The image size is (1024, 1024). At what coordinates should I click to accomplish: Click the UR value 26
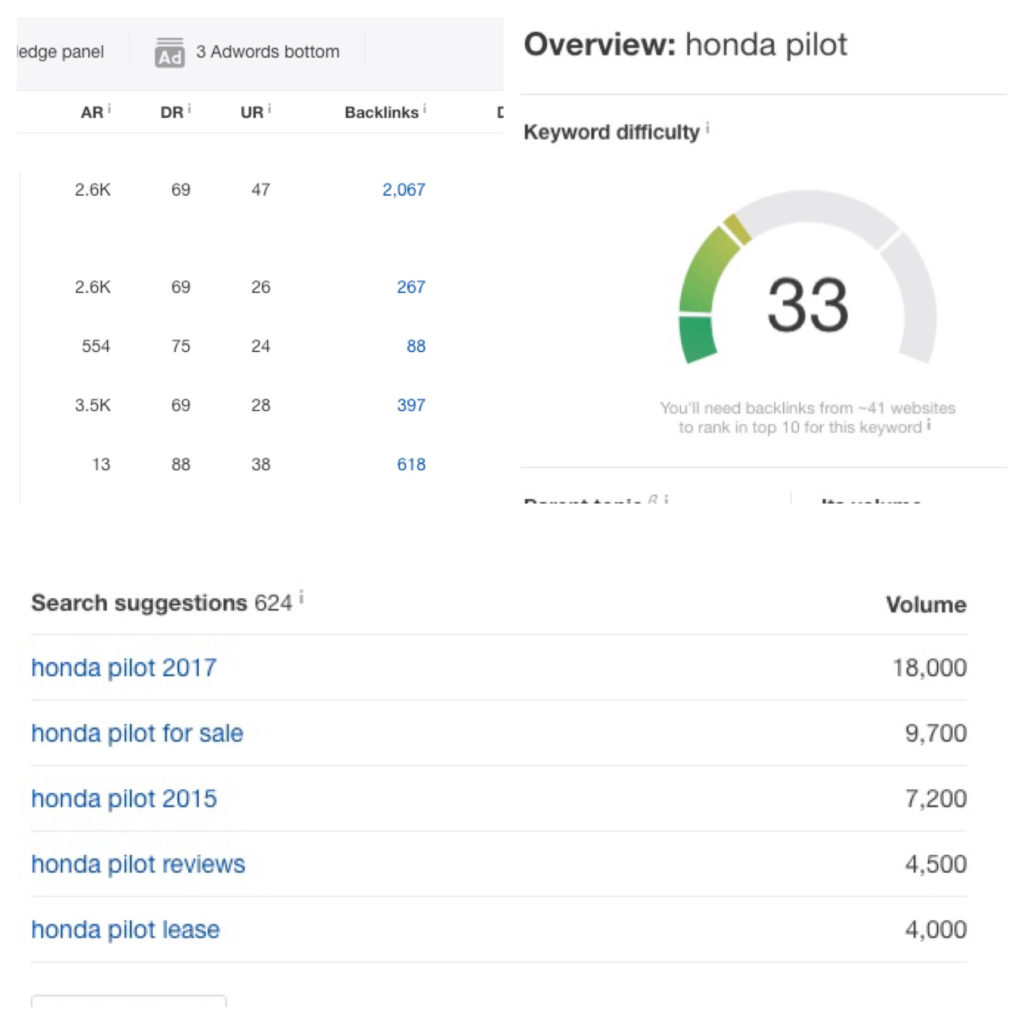tap(261, 287)
